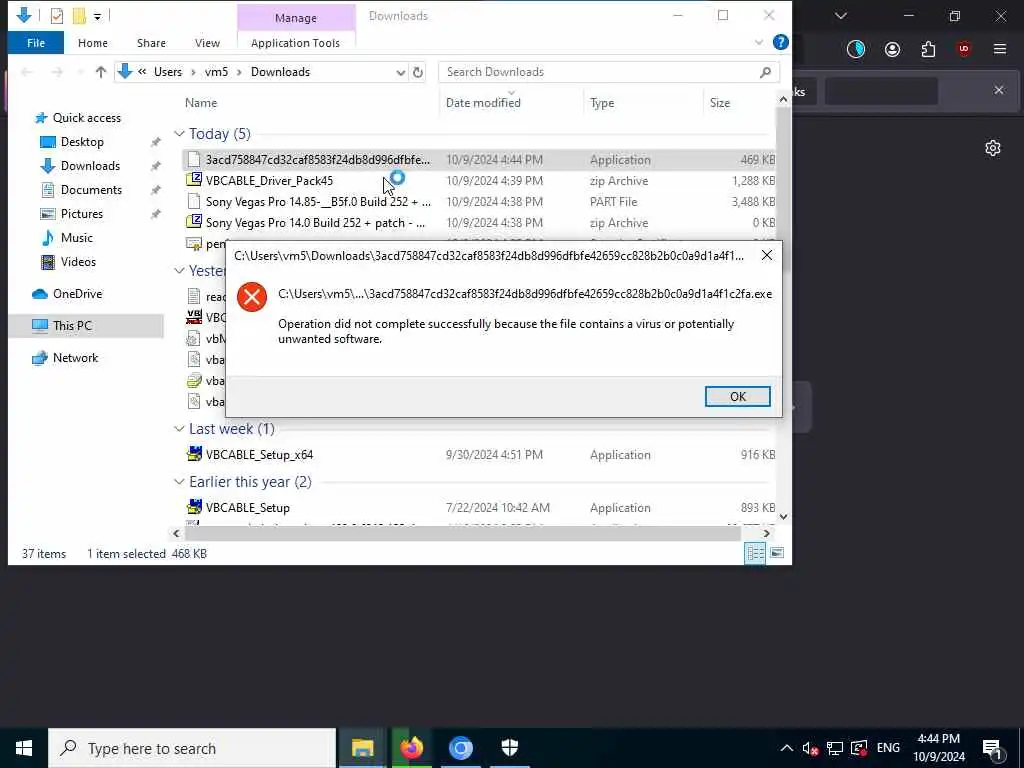Image resolution: width=1024 pixels, height=768 pixels.
Task: Open the customize Quick Access Toolbar dropdown
Action: (x=97, y=16)
